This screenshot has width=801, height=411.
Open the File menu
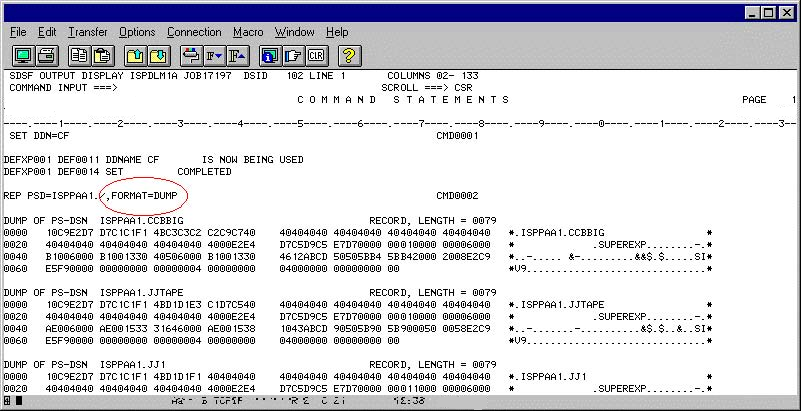point(18,32)
